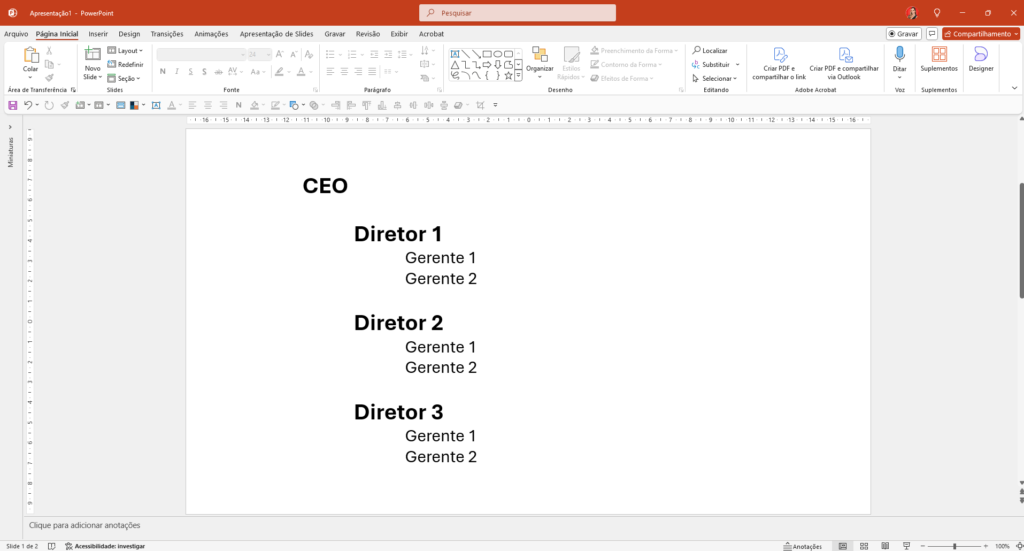The image size is (1024, 551).
Task: Expand the Miniaturas thumbnail pane
Action: [x=11, y=127]
